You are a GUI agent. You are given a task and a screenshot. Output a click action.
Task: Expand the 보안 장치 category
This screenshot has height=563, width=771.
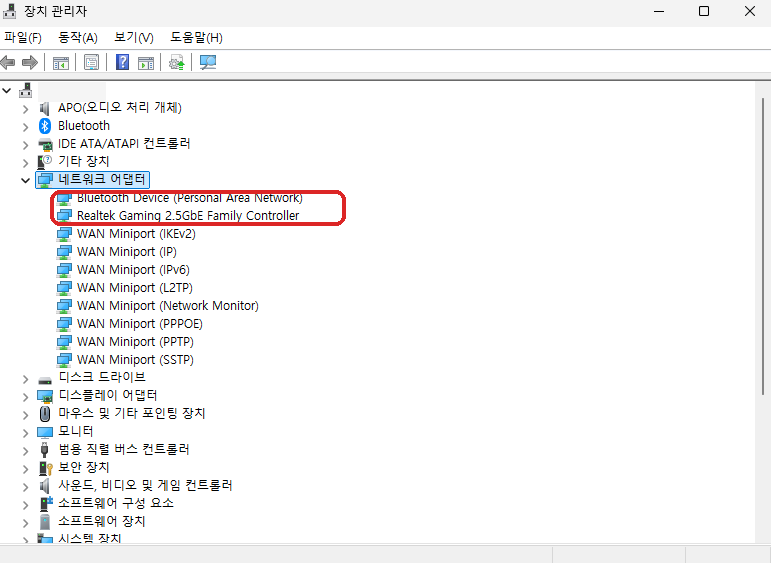[x=26, y=469]
